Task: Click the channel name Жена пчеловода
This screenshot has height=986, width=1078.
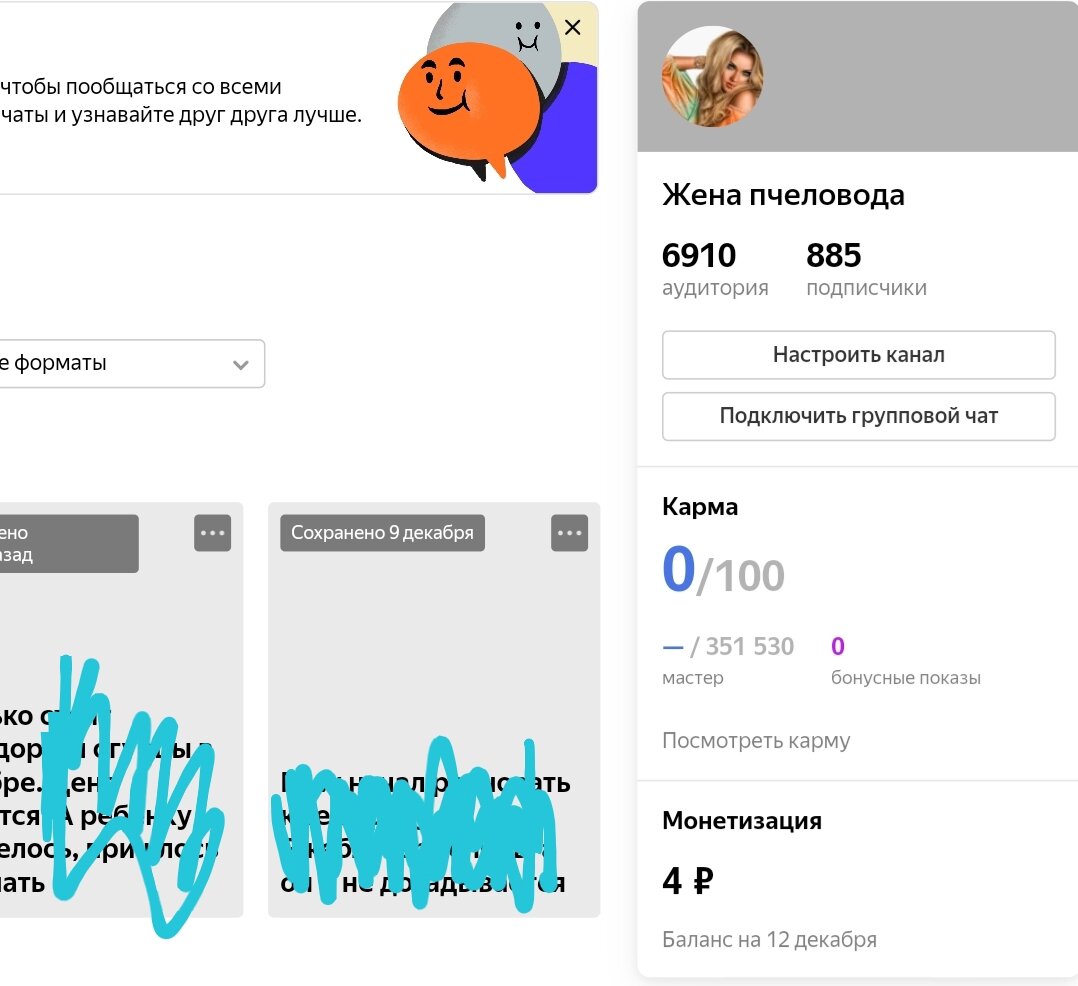Action: [783, 195]
